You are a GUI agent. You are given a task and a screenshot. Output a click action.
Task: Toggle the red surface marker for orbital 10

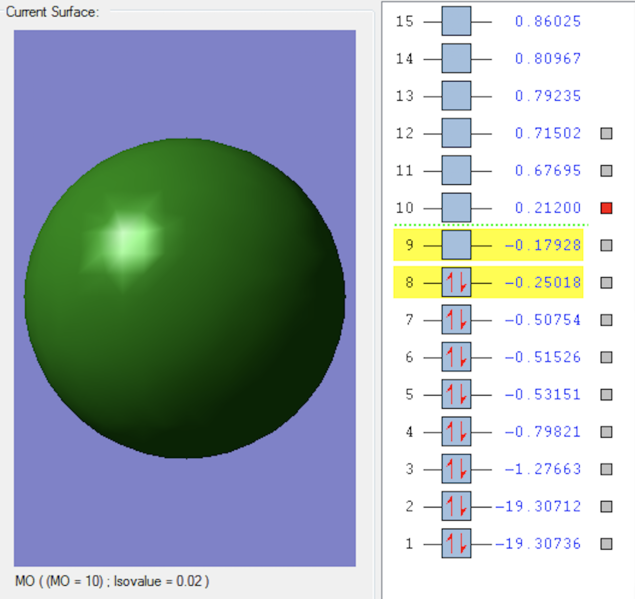pyautogui.click(x=606, y=208)
